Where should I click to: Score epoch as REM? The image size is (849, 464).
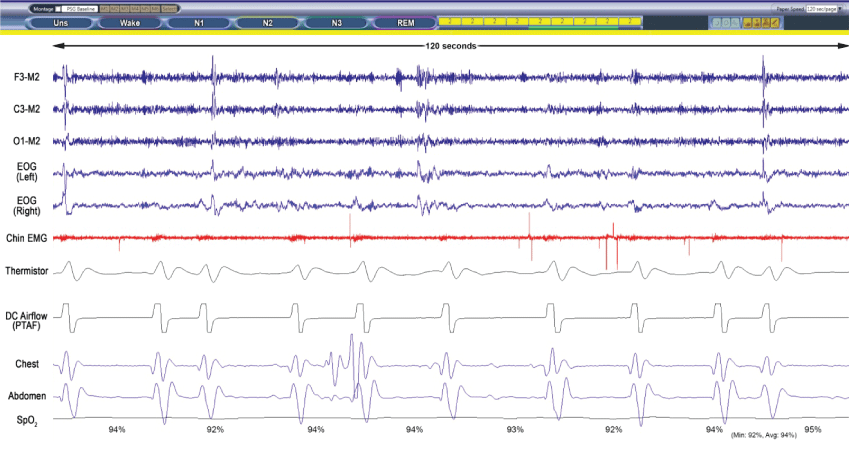click(x=405, y=21)
